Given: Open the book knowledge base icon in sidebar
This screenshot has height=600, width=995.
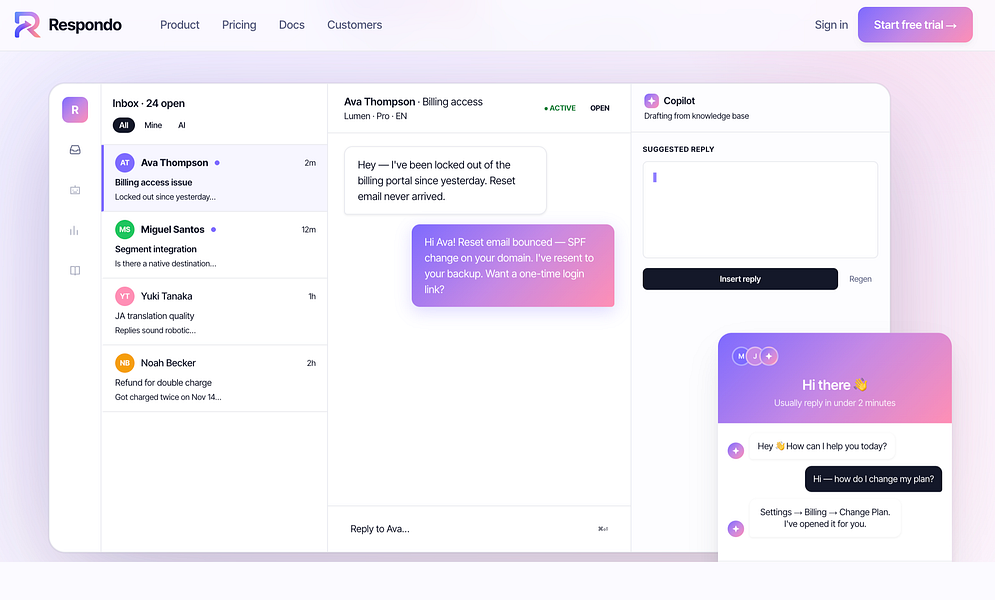Looking at the screenshot, I should [x=75, y=270].
